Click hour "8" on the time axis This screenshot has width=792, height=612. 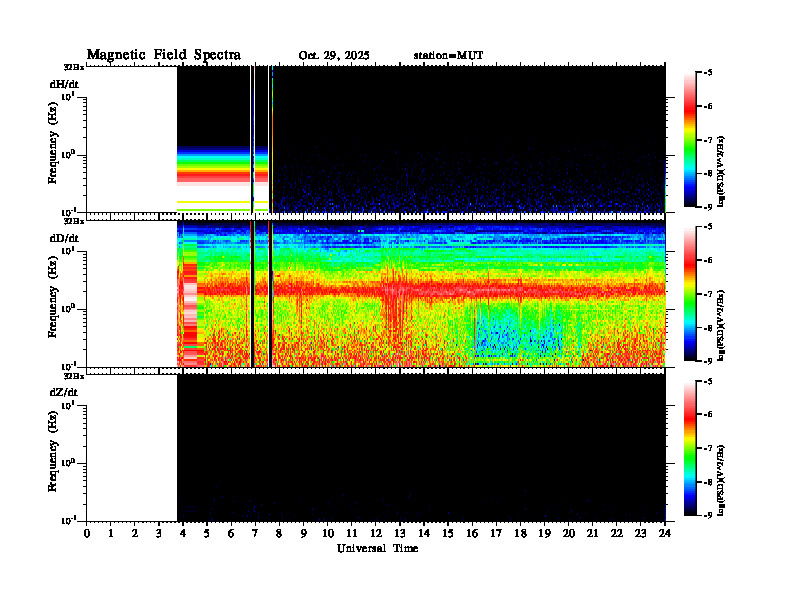click(x=279, y=533)
